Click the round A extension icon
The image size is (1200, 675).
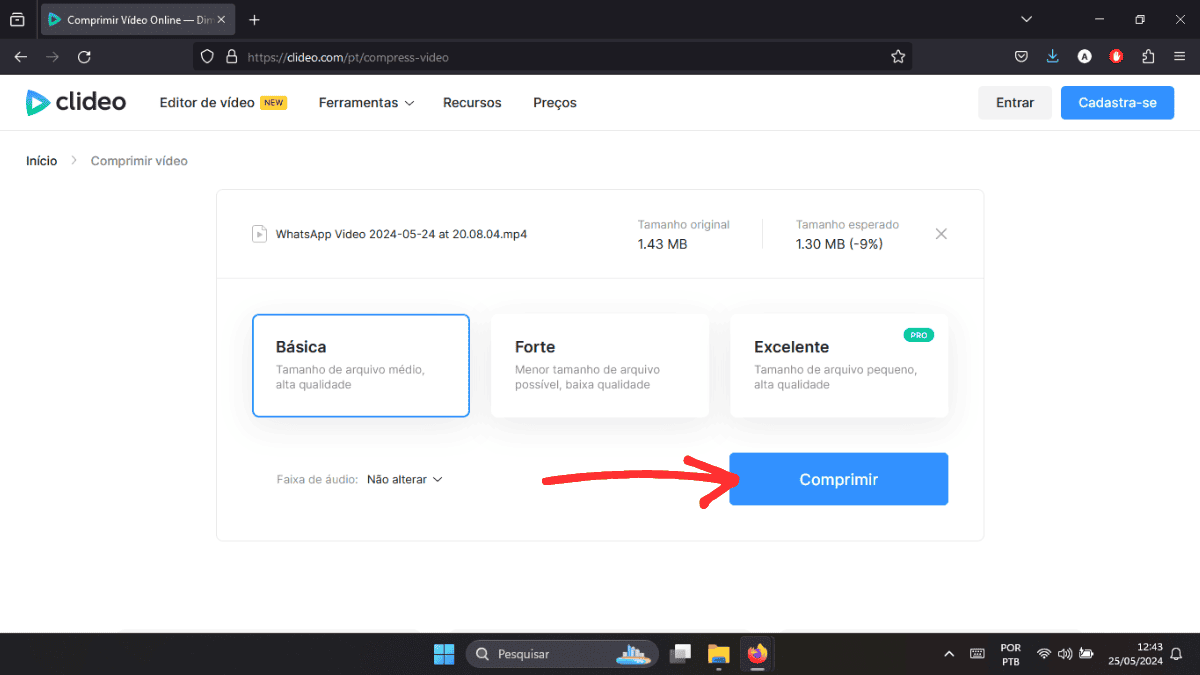(x=1084, y=57)
